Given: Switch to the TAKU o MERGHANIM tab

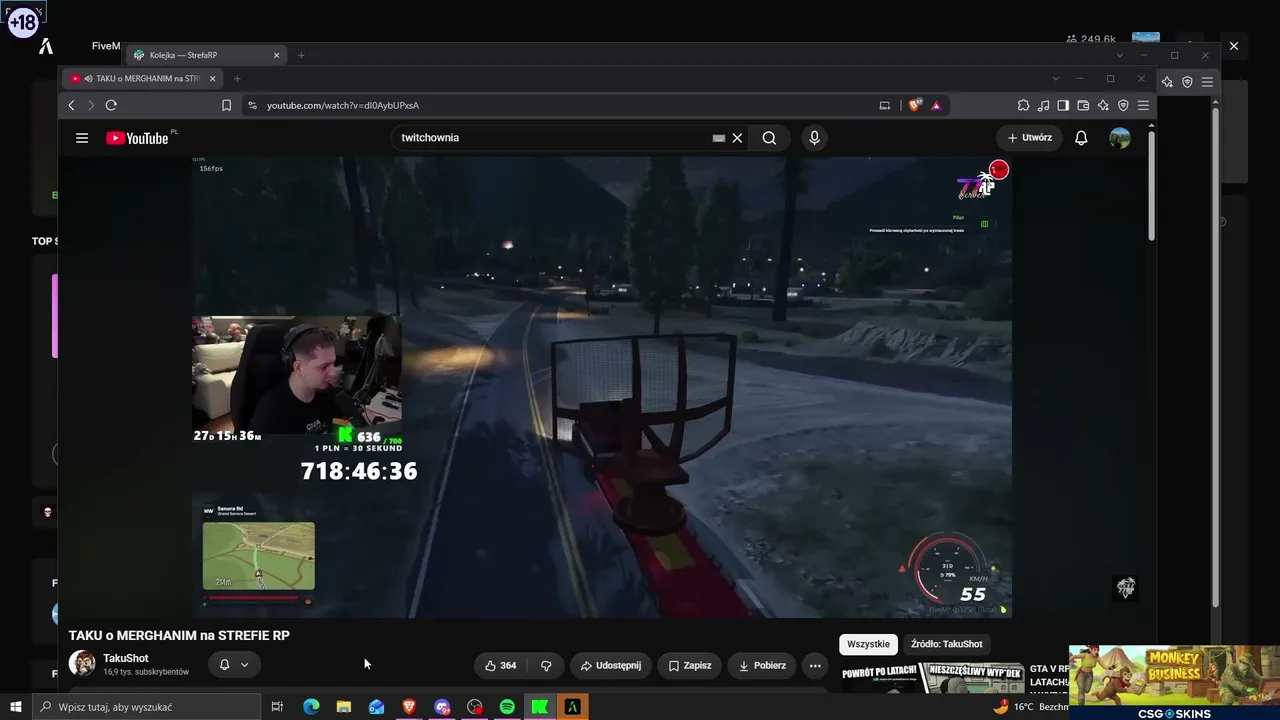Looking at the screenshot, I should pyautogui.click(x=142, y=79).
